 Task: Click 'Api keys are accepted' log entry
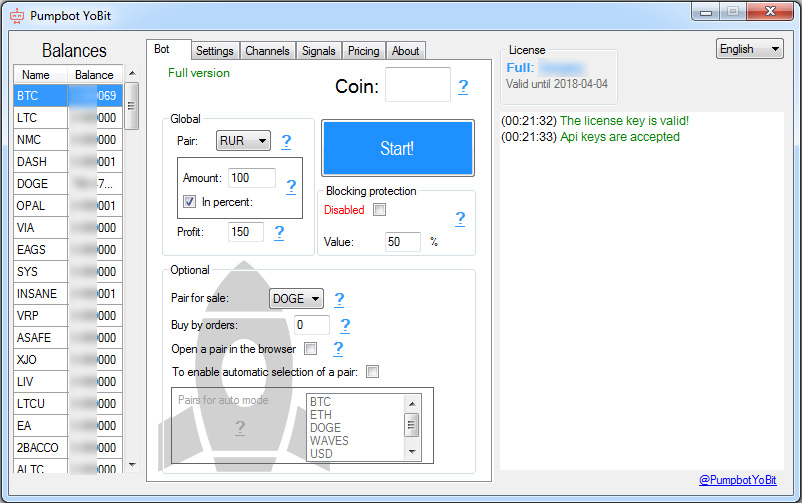(619, 137)
